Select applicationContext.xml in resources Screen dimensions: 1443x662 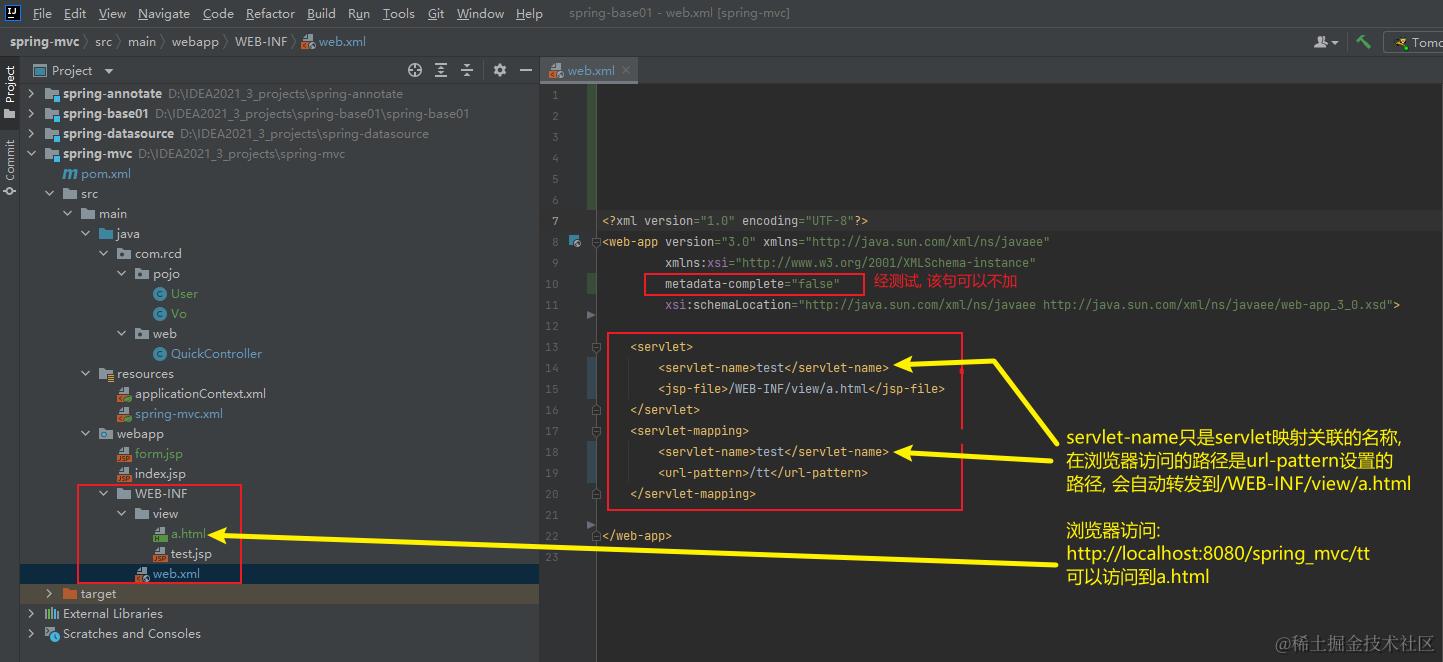pyautogui.click(x=200, y=394)
